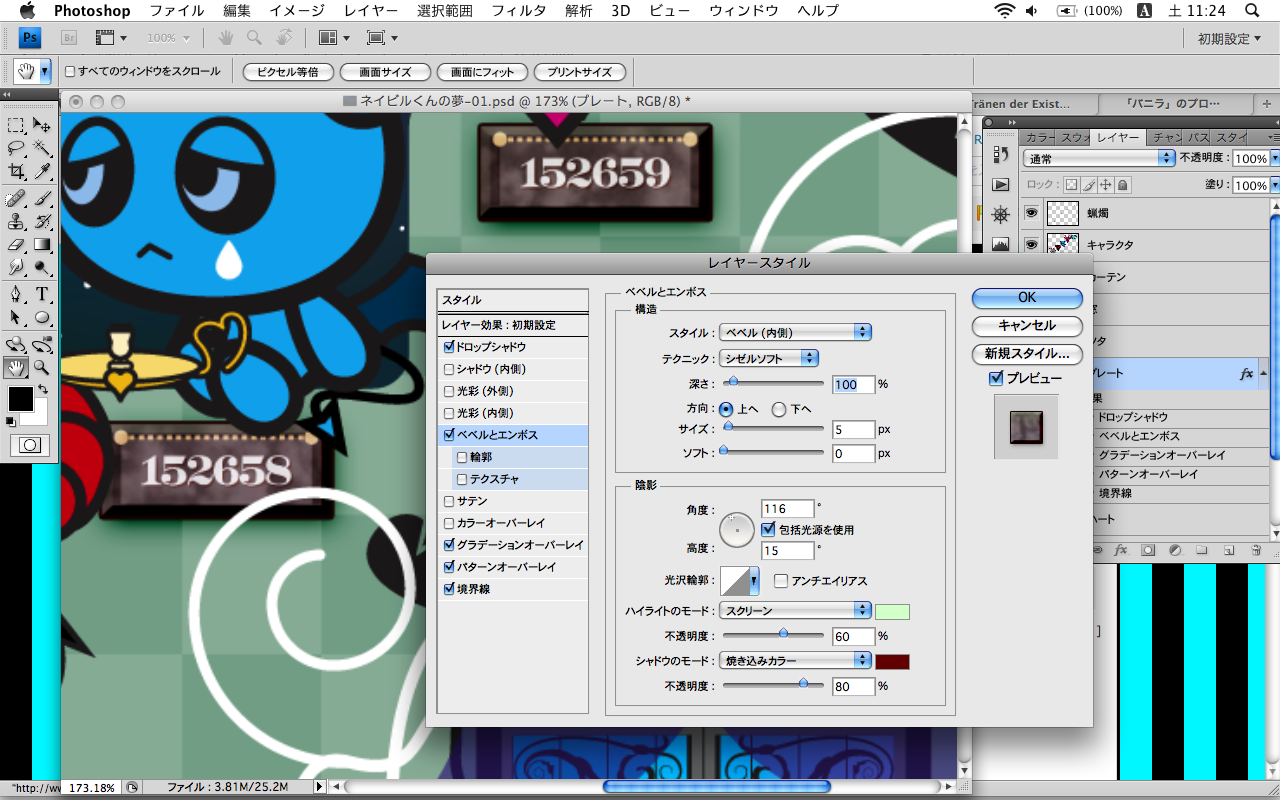The width and height of the screenshot is (1280, 800).
Task: Open the ハイライトのモード dropdown
Action: (795, 610)
